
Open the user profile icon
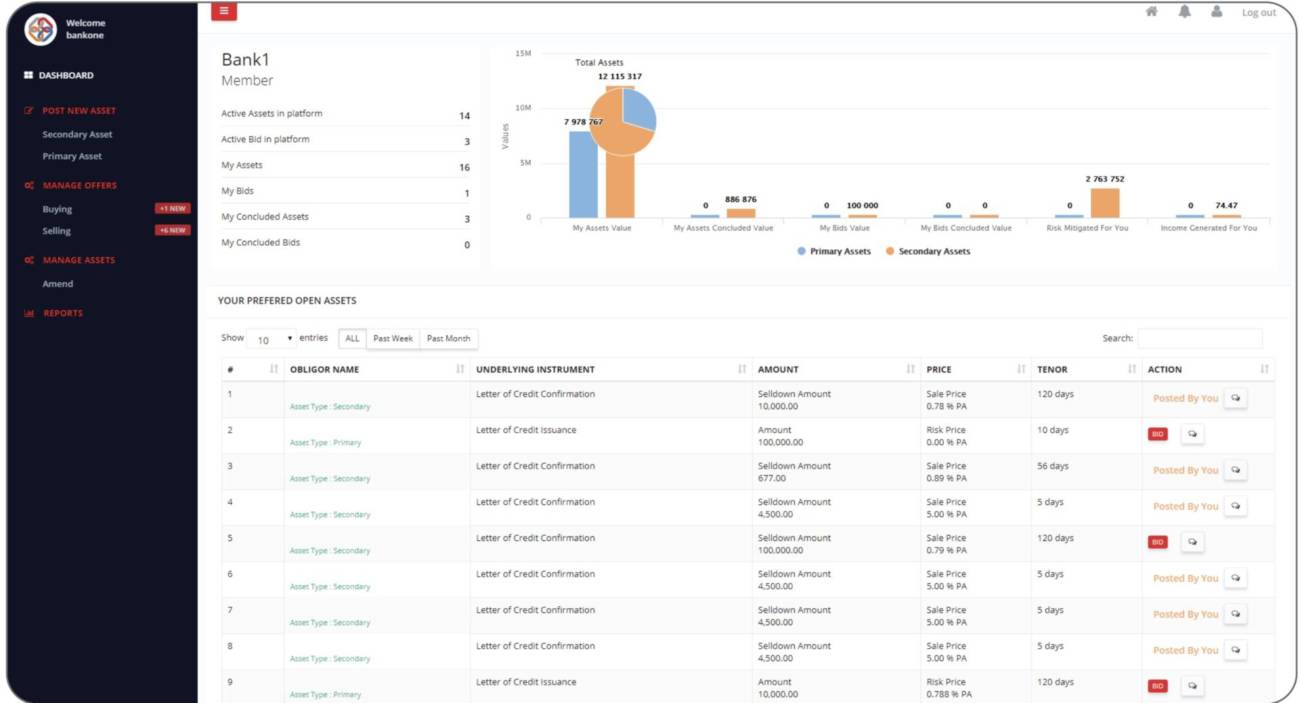(x=1216, y=12)
